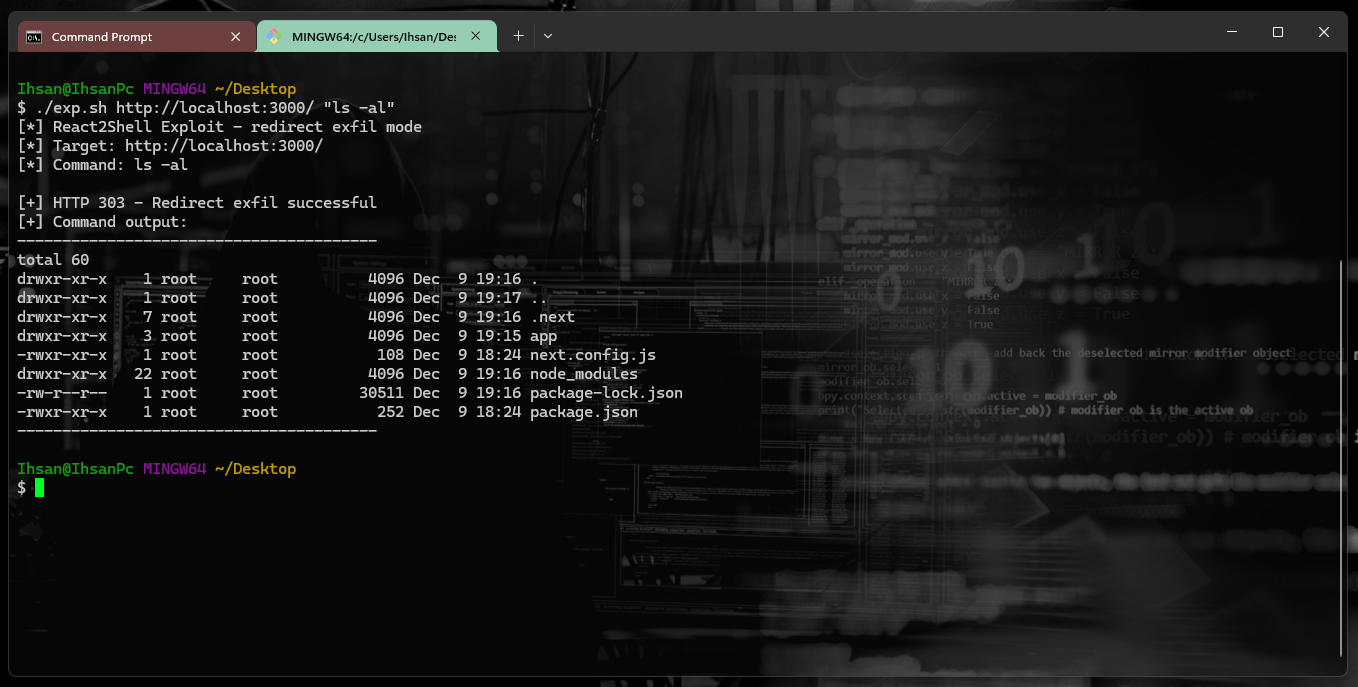1358x687 pixels.
Task: Close the terminal window
Action: 1324,33
